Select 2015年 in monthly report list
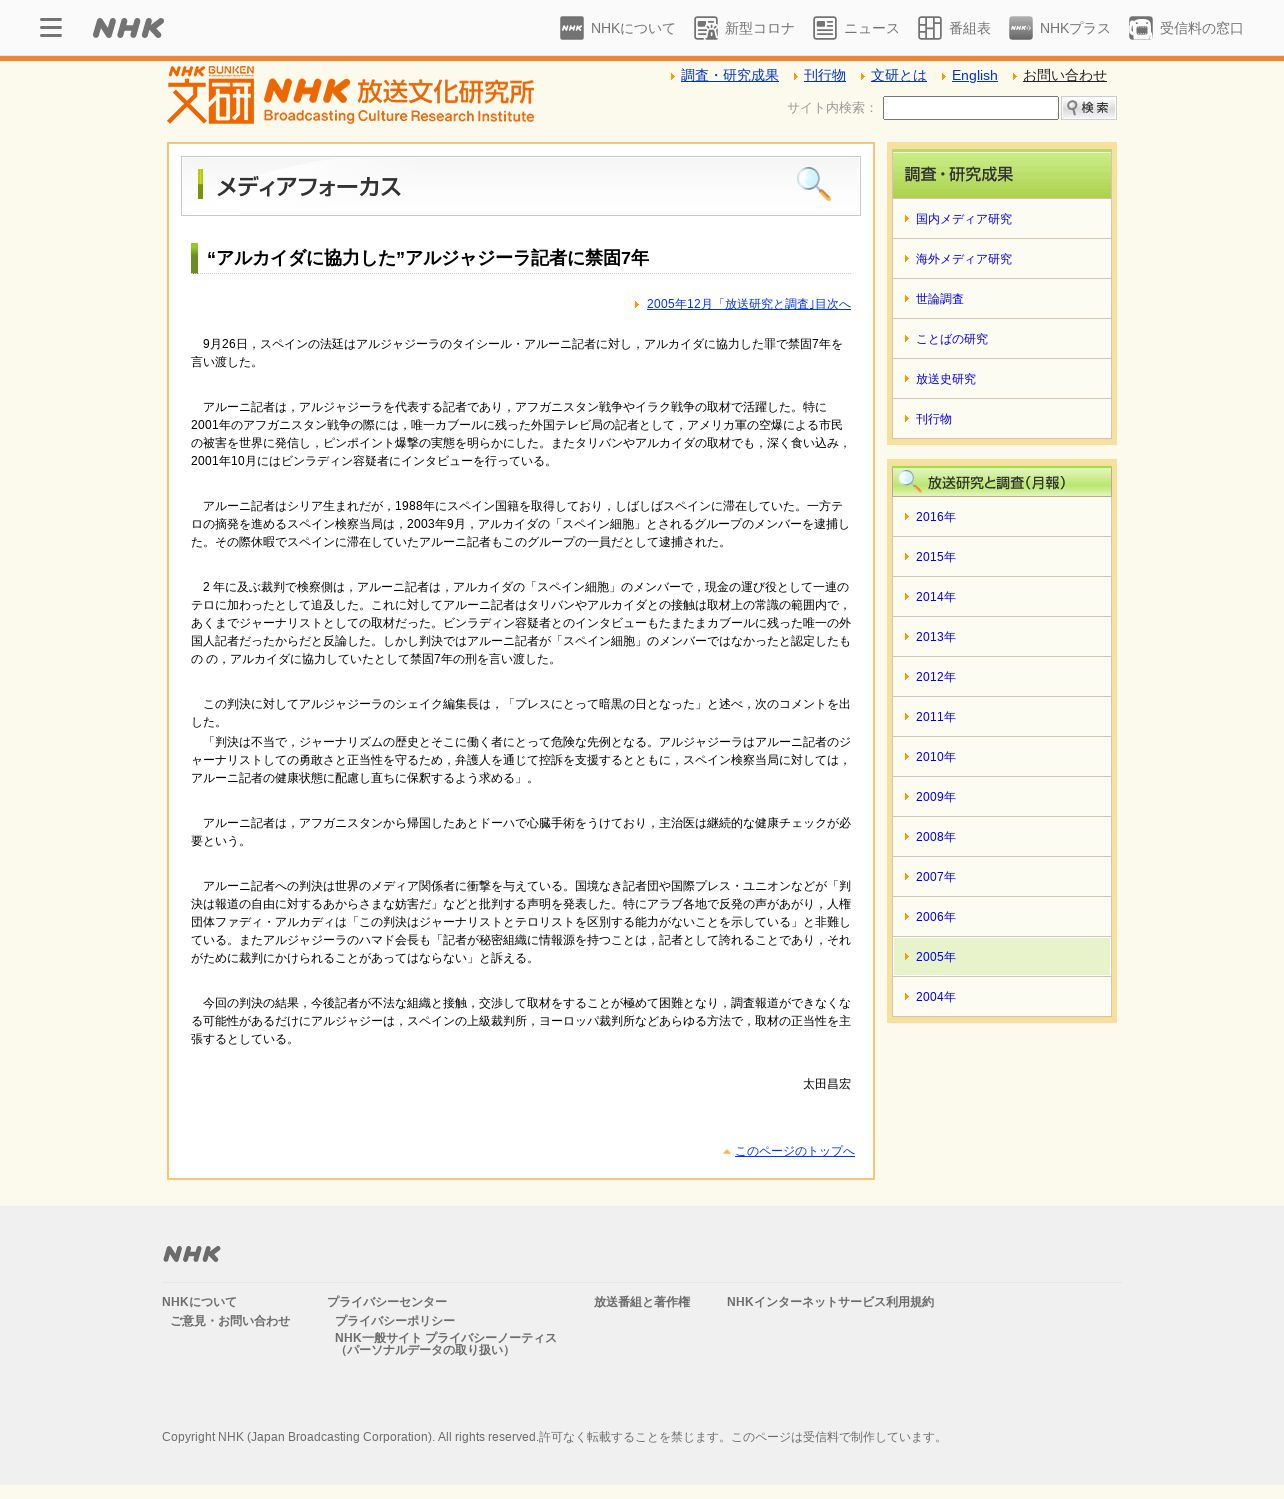Viewport: 1284px width, 1499px height. click(1002, 557)
